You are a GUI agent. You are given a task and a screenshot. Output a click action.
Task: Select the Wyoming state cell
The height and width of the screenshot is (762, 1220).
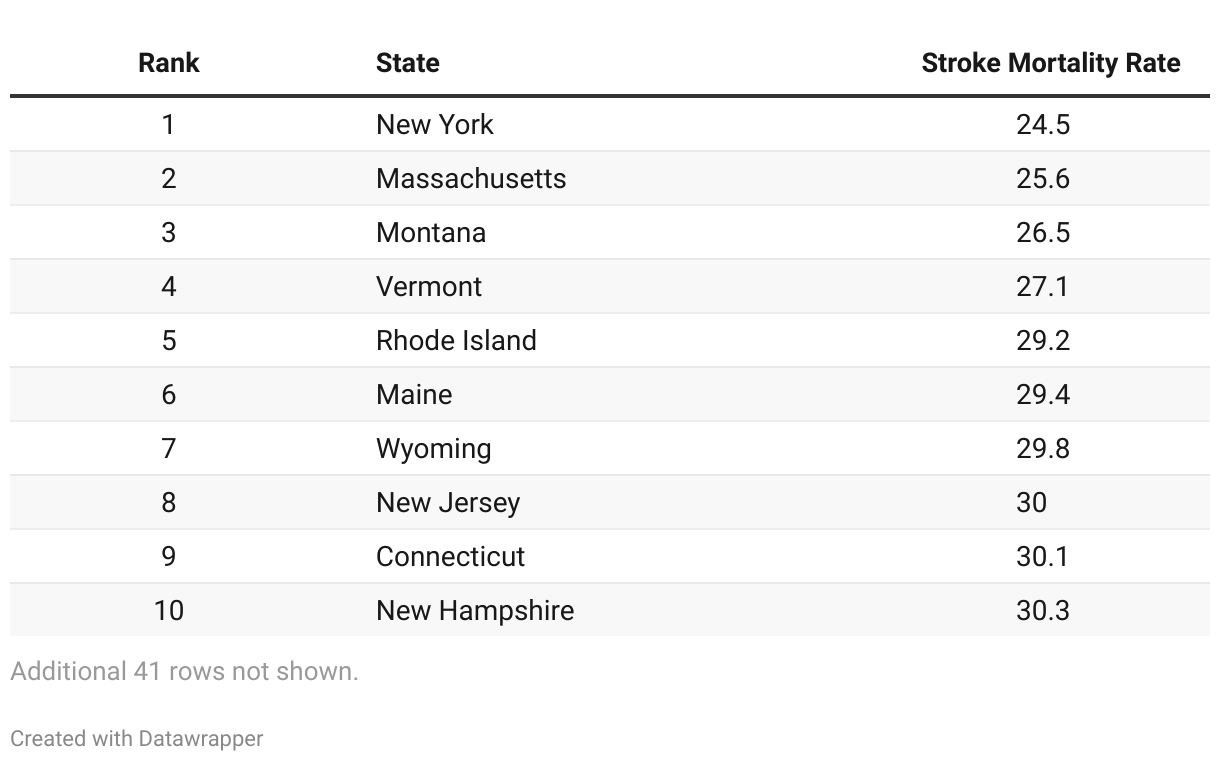(434, 448)
